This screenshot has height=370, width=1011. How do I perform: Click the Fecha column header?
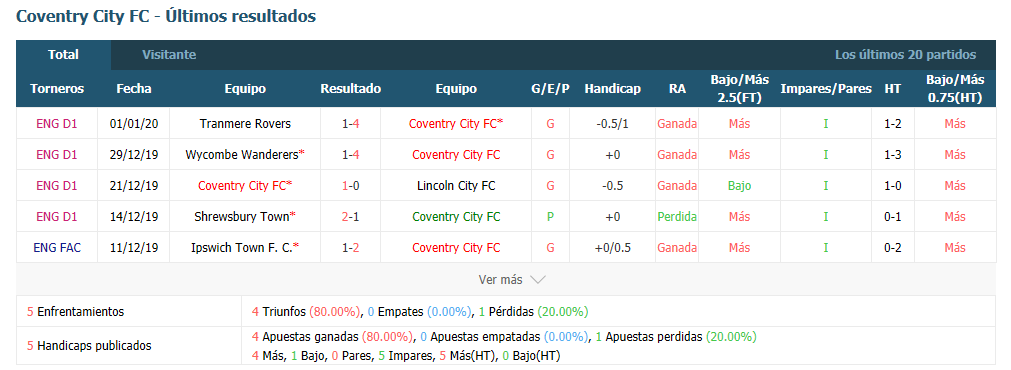[x=133, y=89]
